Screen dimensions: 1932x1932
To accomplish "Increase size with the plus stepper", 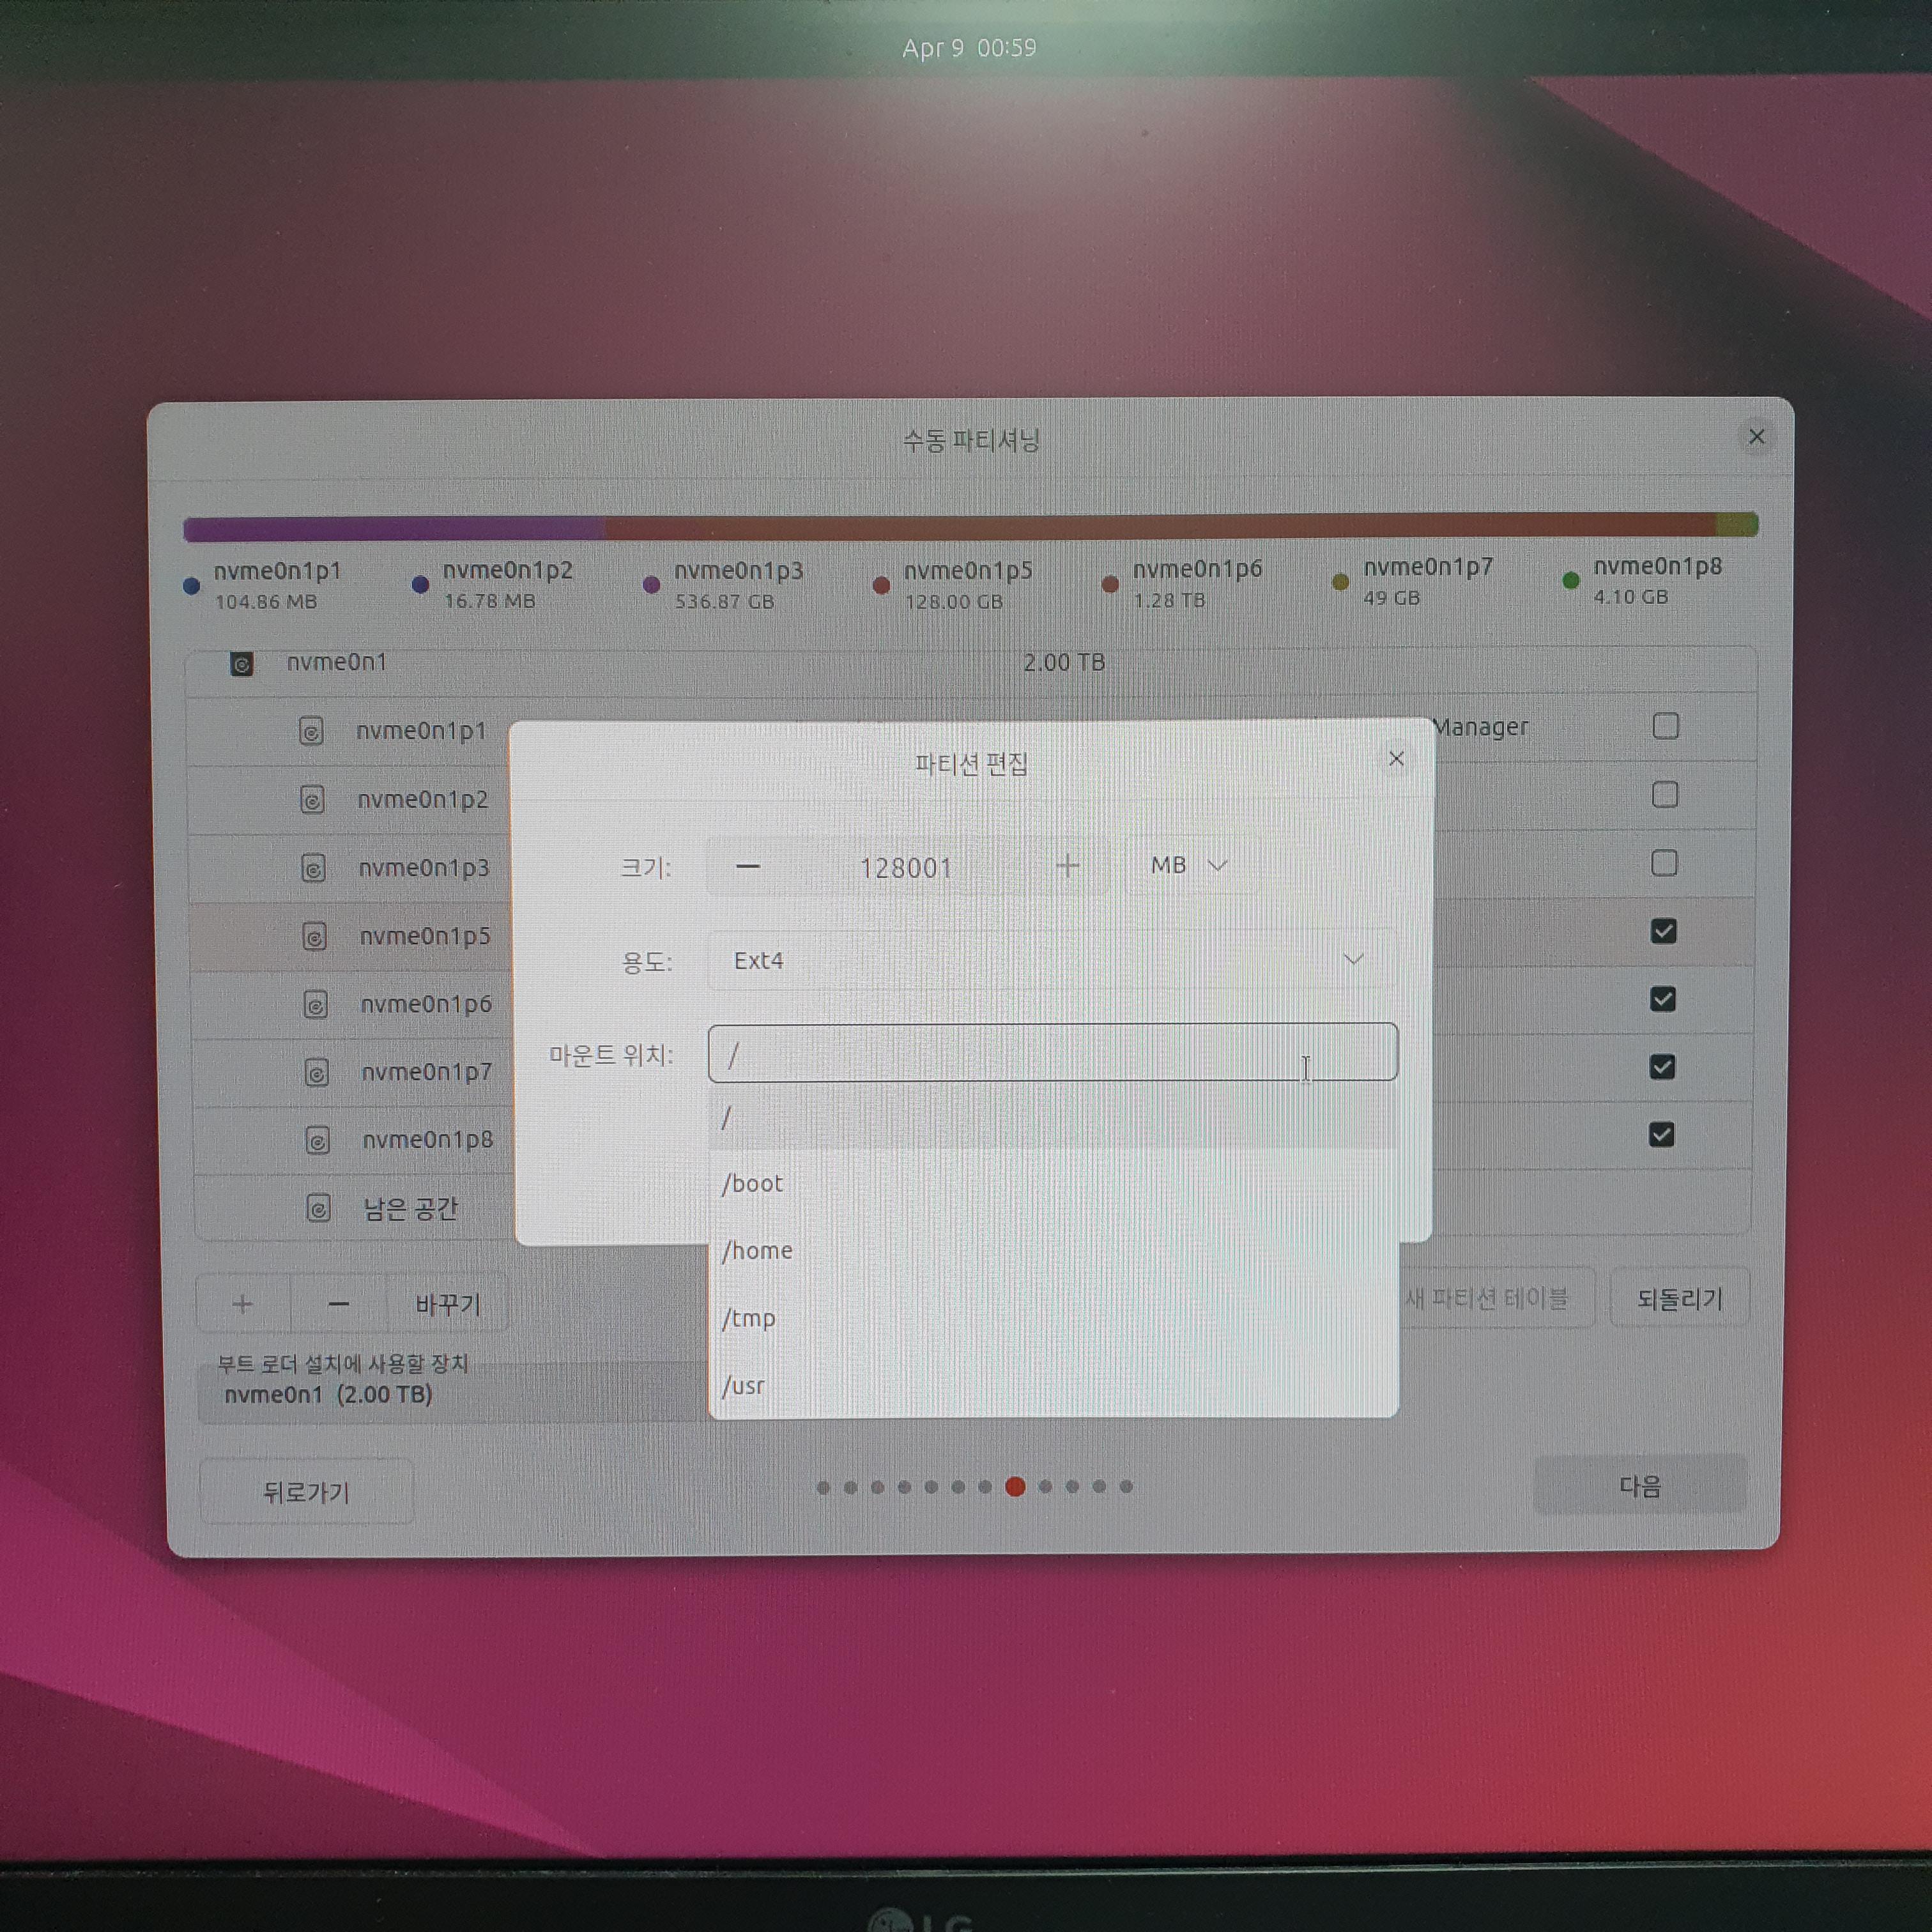I will tap(1067, 866).
